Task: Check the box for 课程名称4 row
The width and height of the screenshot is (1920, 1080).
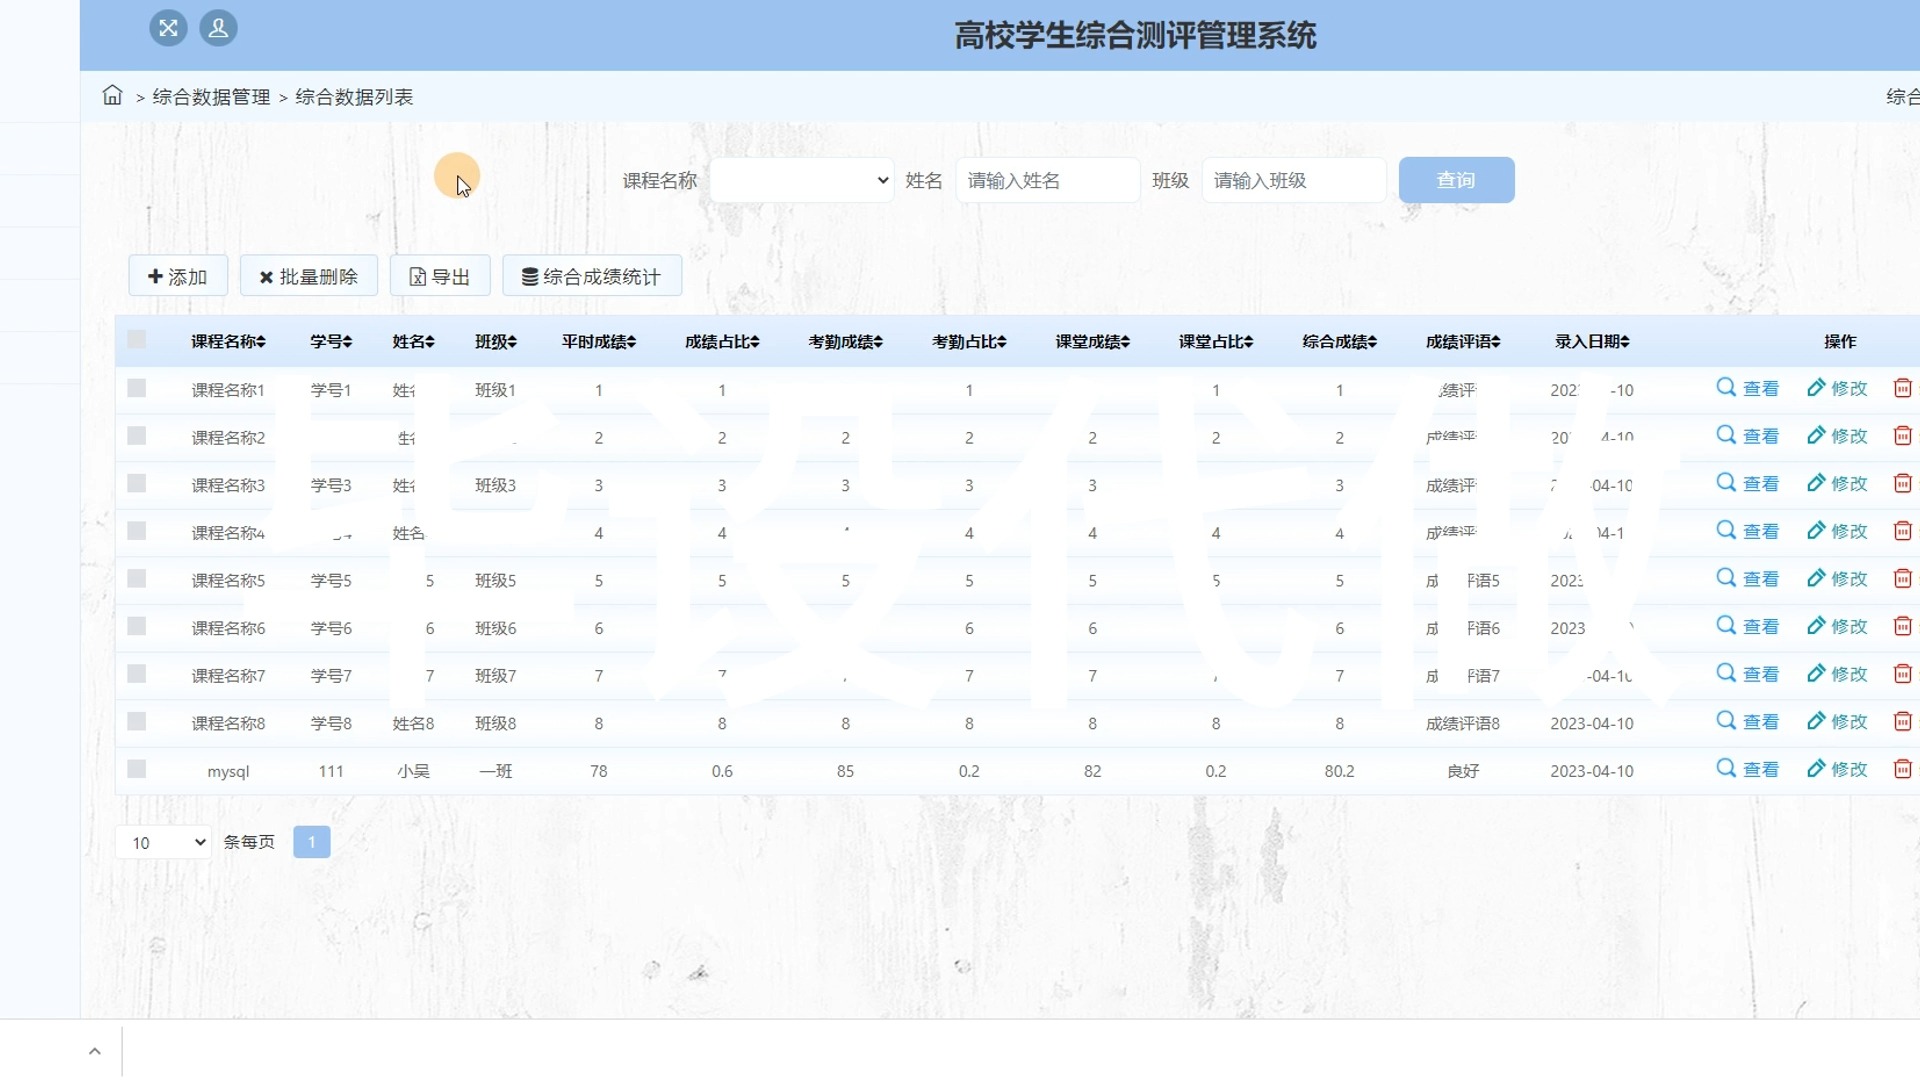Action: tap(137, 531)
